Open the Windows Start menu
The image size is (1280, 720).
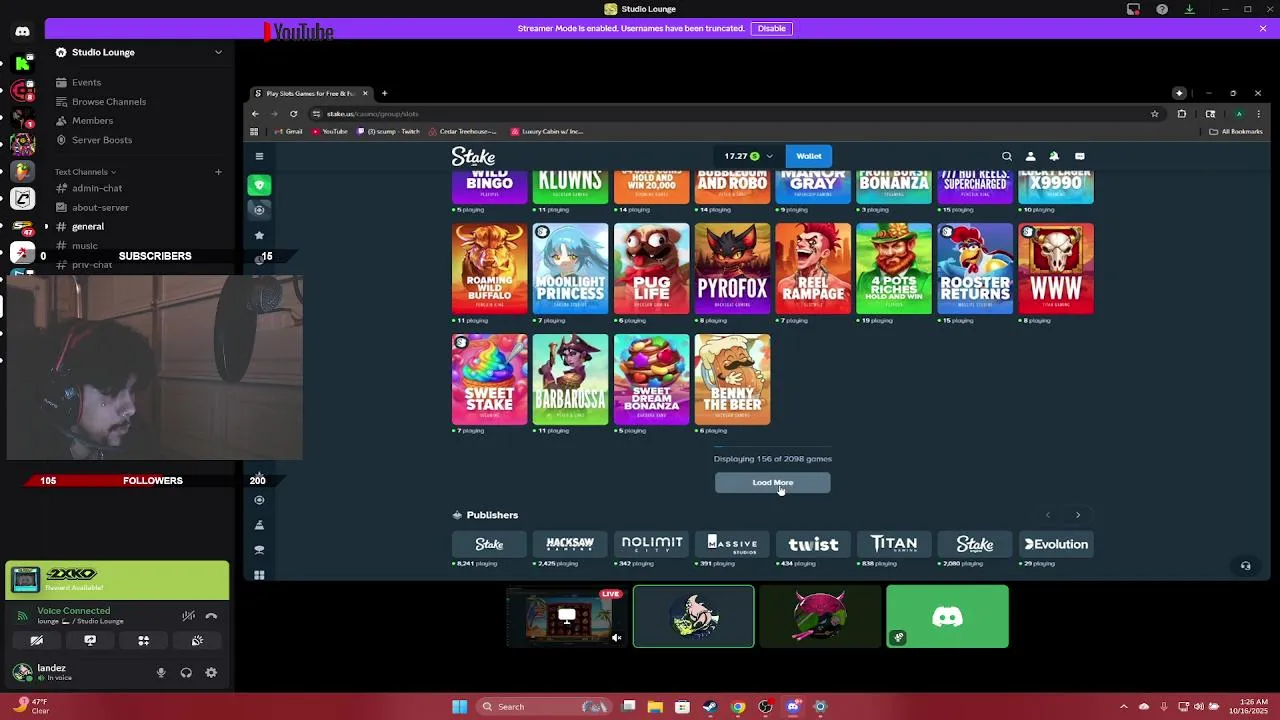click(x=459, y=707)
